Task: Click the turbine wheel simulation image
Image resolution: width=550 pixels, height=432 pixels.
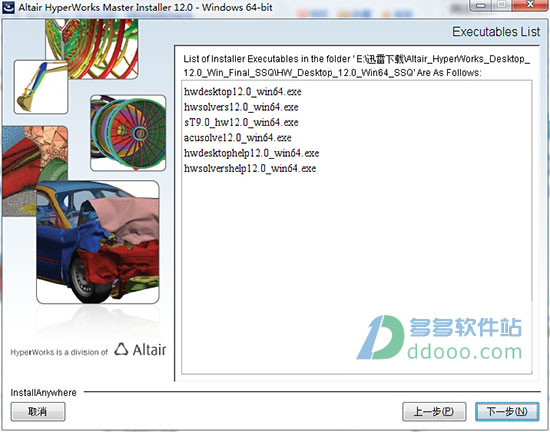Action: tap(128, 133)
